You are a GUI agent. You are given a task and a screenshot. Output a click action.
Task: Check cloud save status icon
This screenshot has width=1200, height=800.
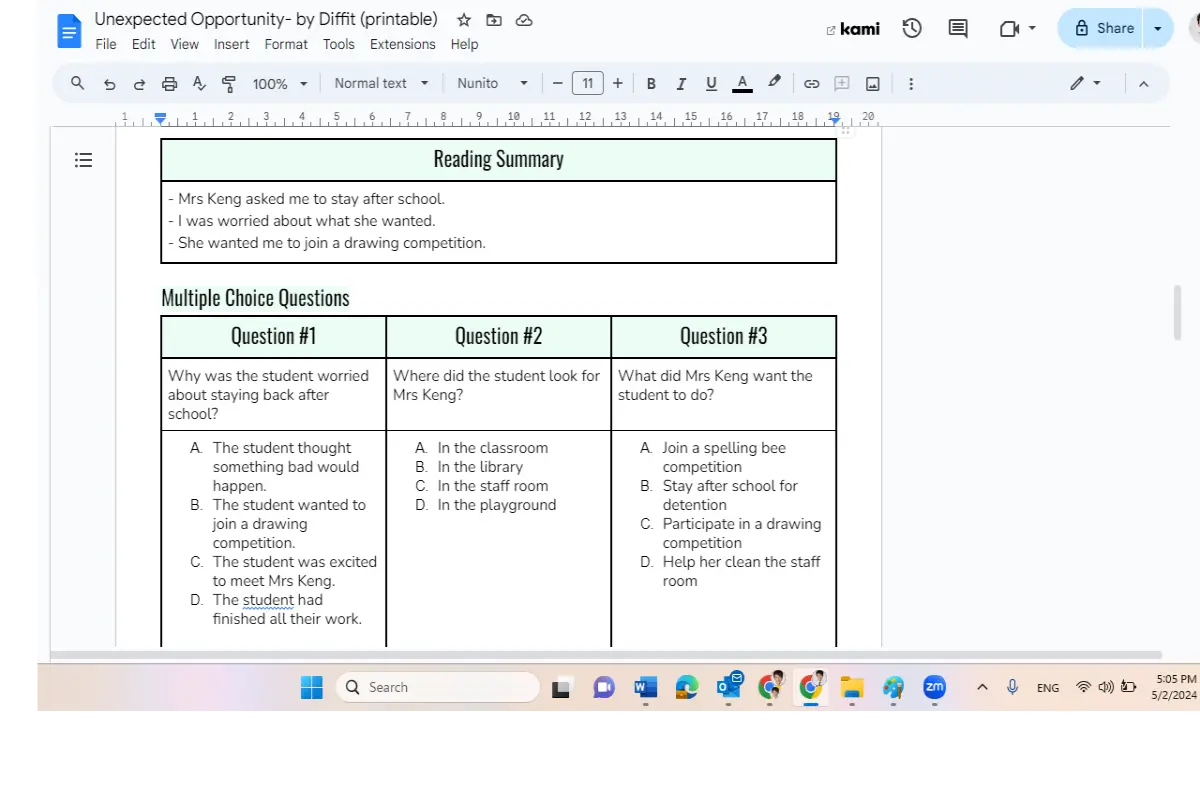pos(524,20)
